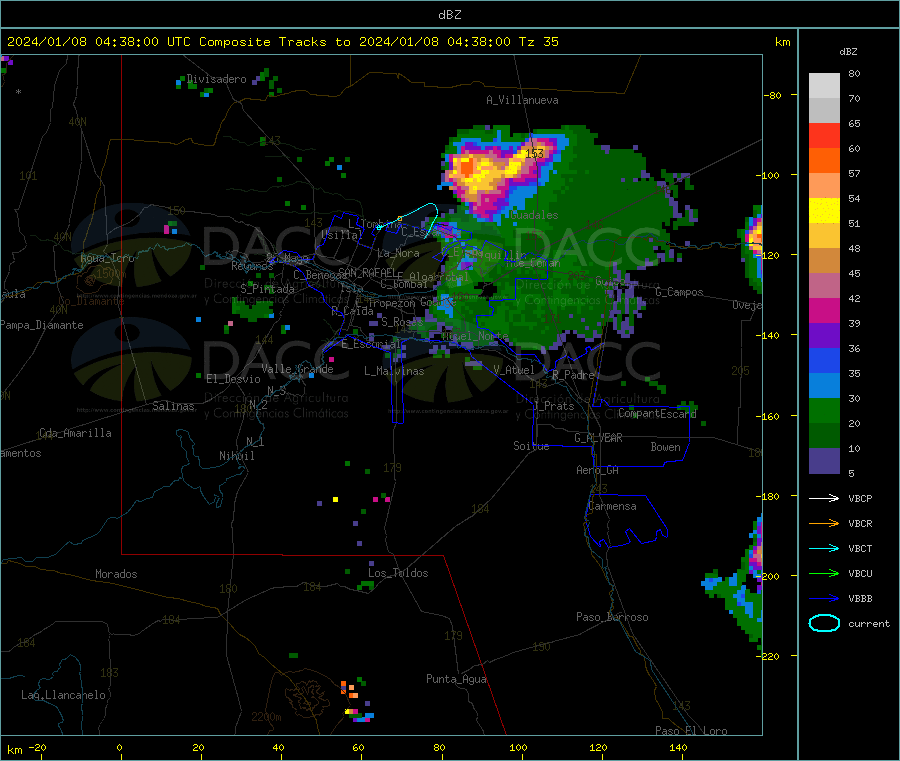Select the purple 36-39 dBZ swatch

pos(824,336)
